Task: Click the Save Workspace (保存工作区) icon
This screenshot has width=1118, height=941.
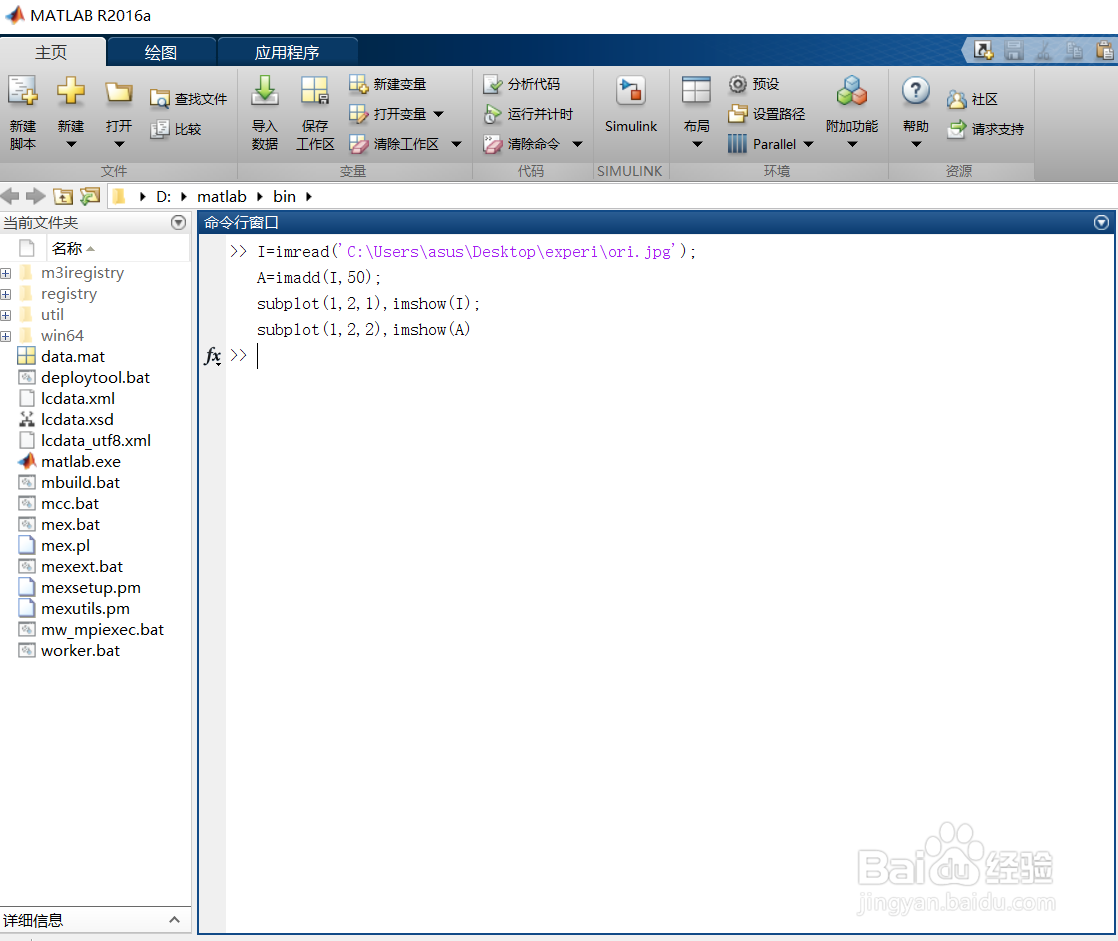Action: click(314, 91)
